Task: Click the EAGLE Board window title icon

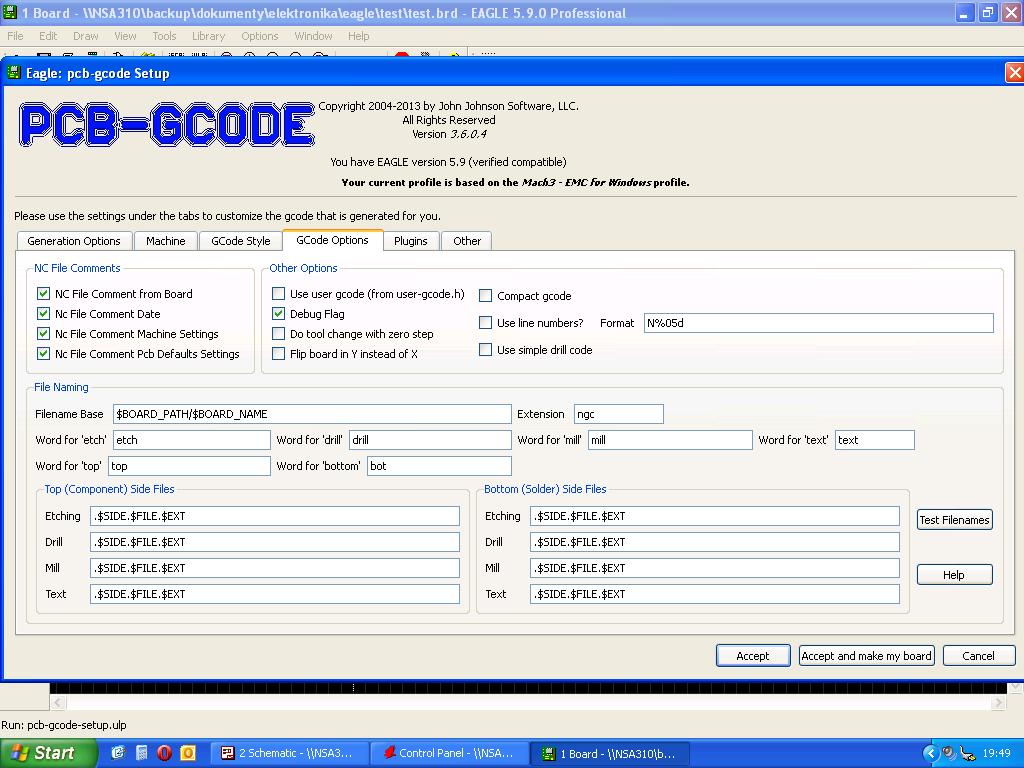Action: click(x=9, y=12)
